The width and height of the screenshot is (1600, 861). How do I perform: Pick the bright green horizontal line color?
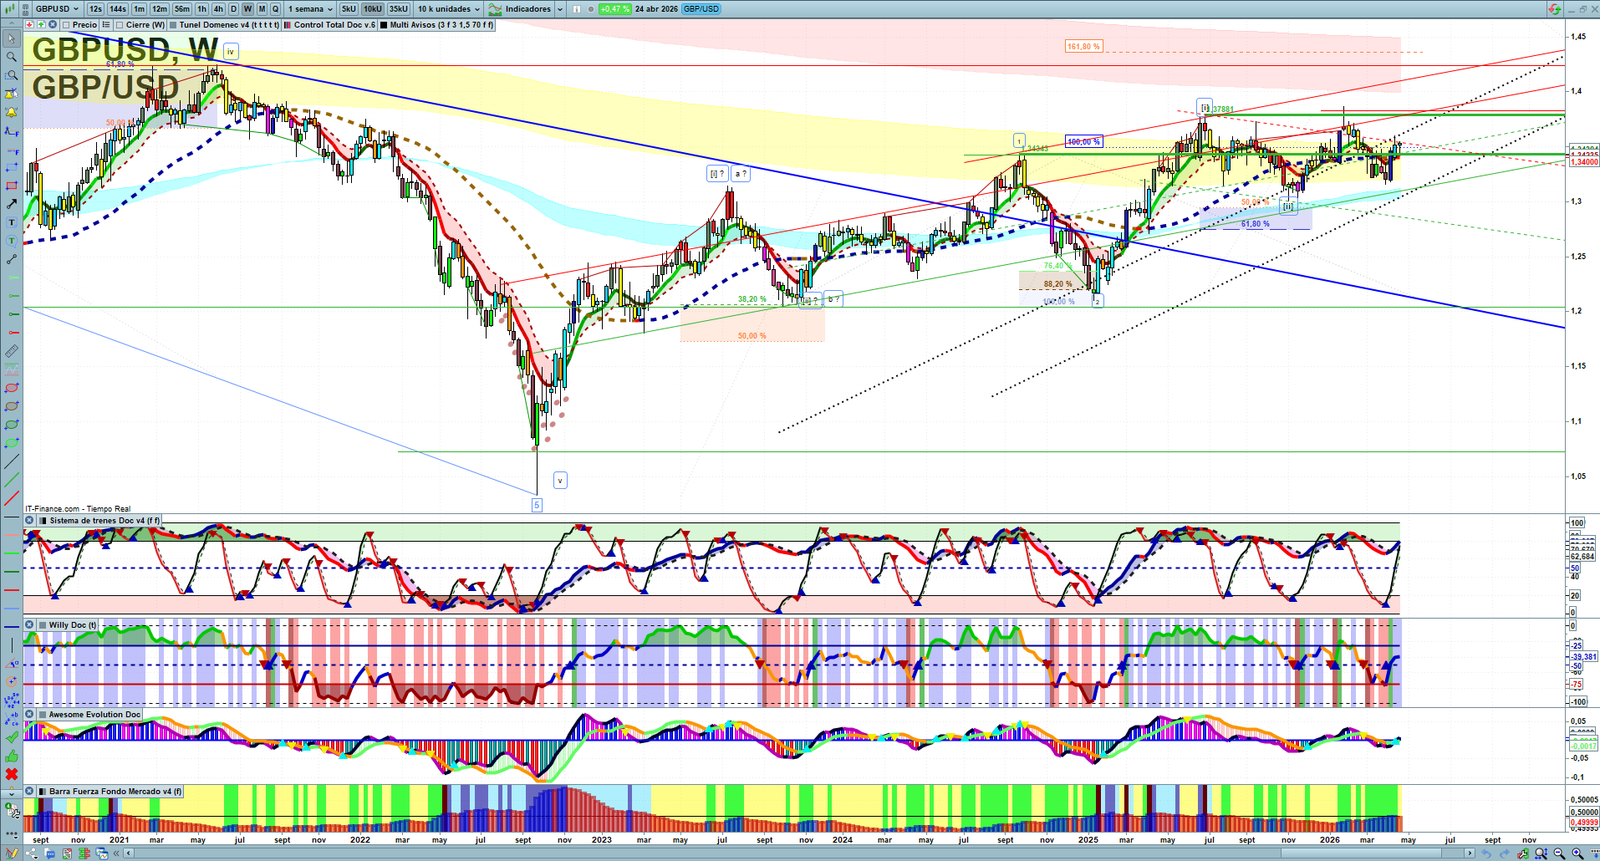click(x=11, y=553)
